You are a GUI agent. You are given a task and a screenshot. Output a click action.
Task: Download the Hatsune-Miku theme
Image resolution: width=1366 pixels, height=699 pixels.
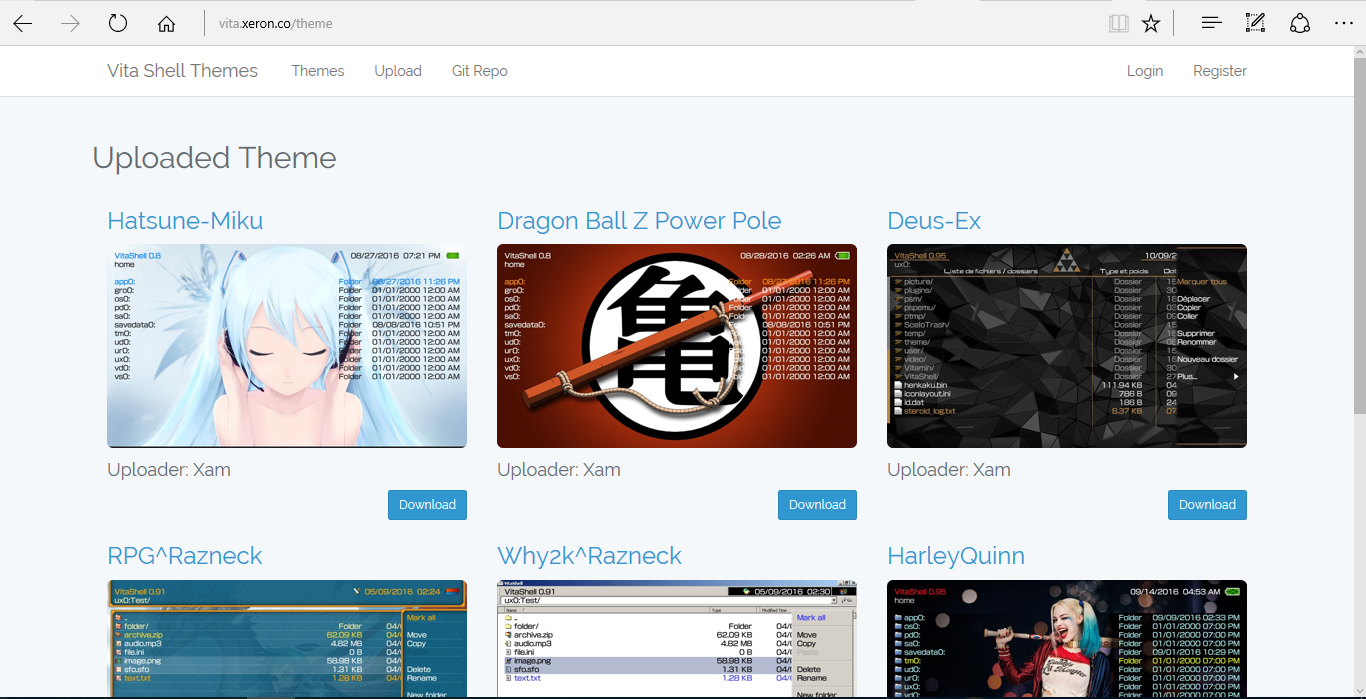[427, 505]
